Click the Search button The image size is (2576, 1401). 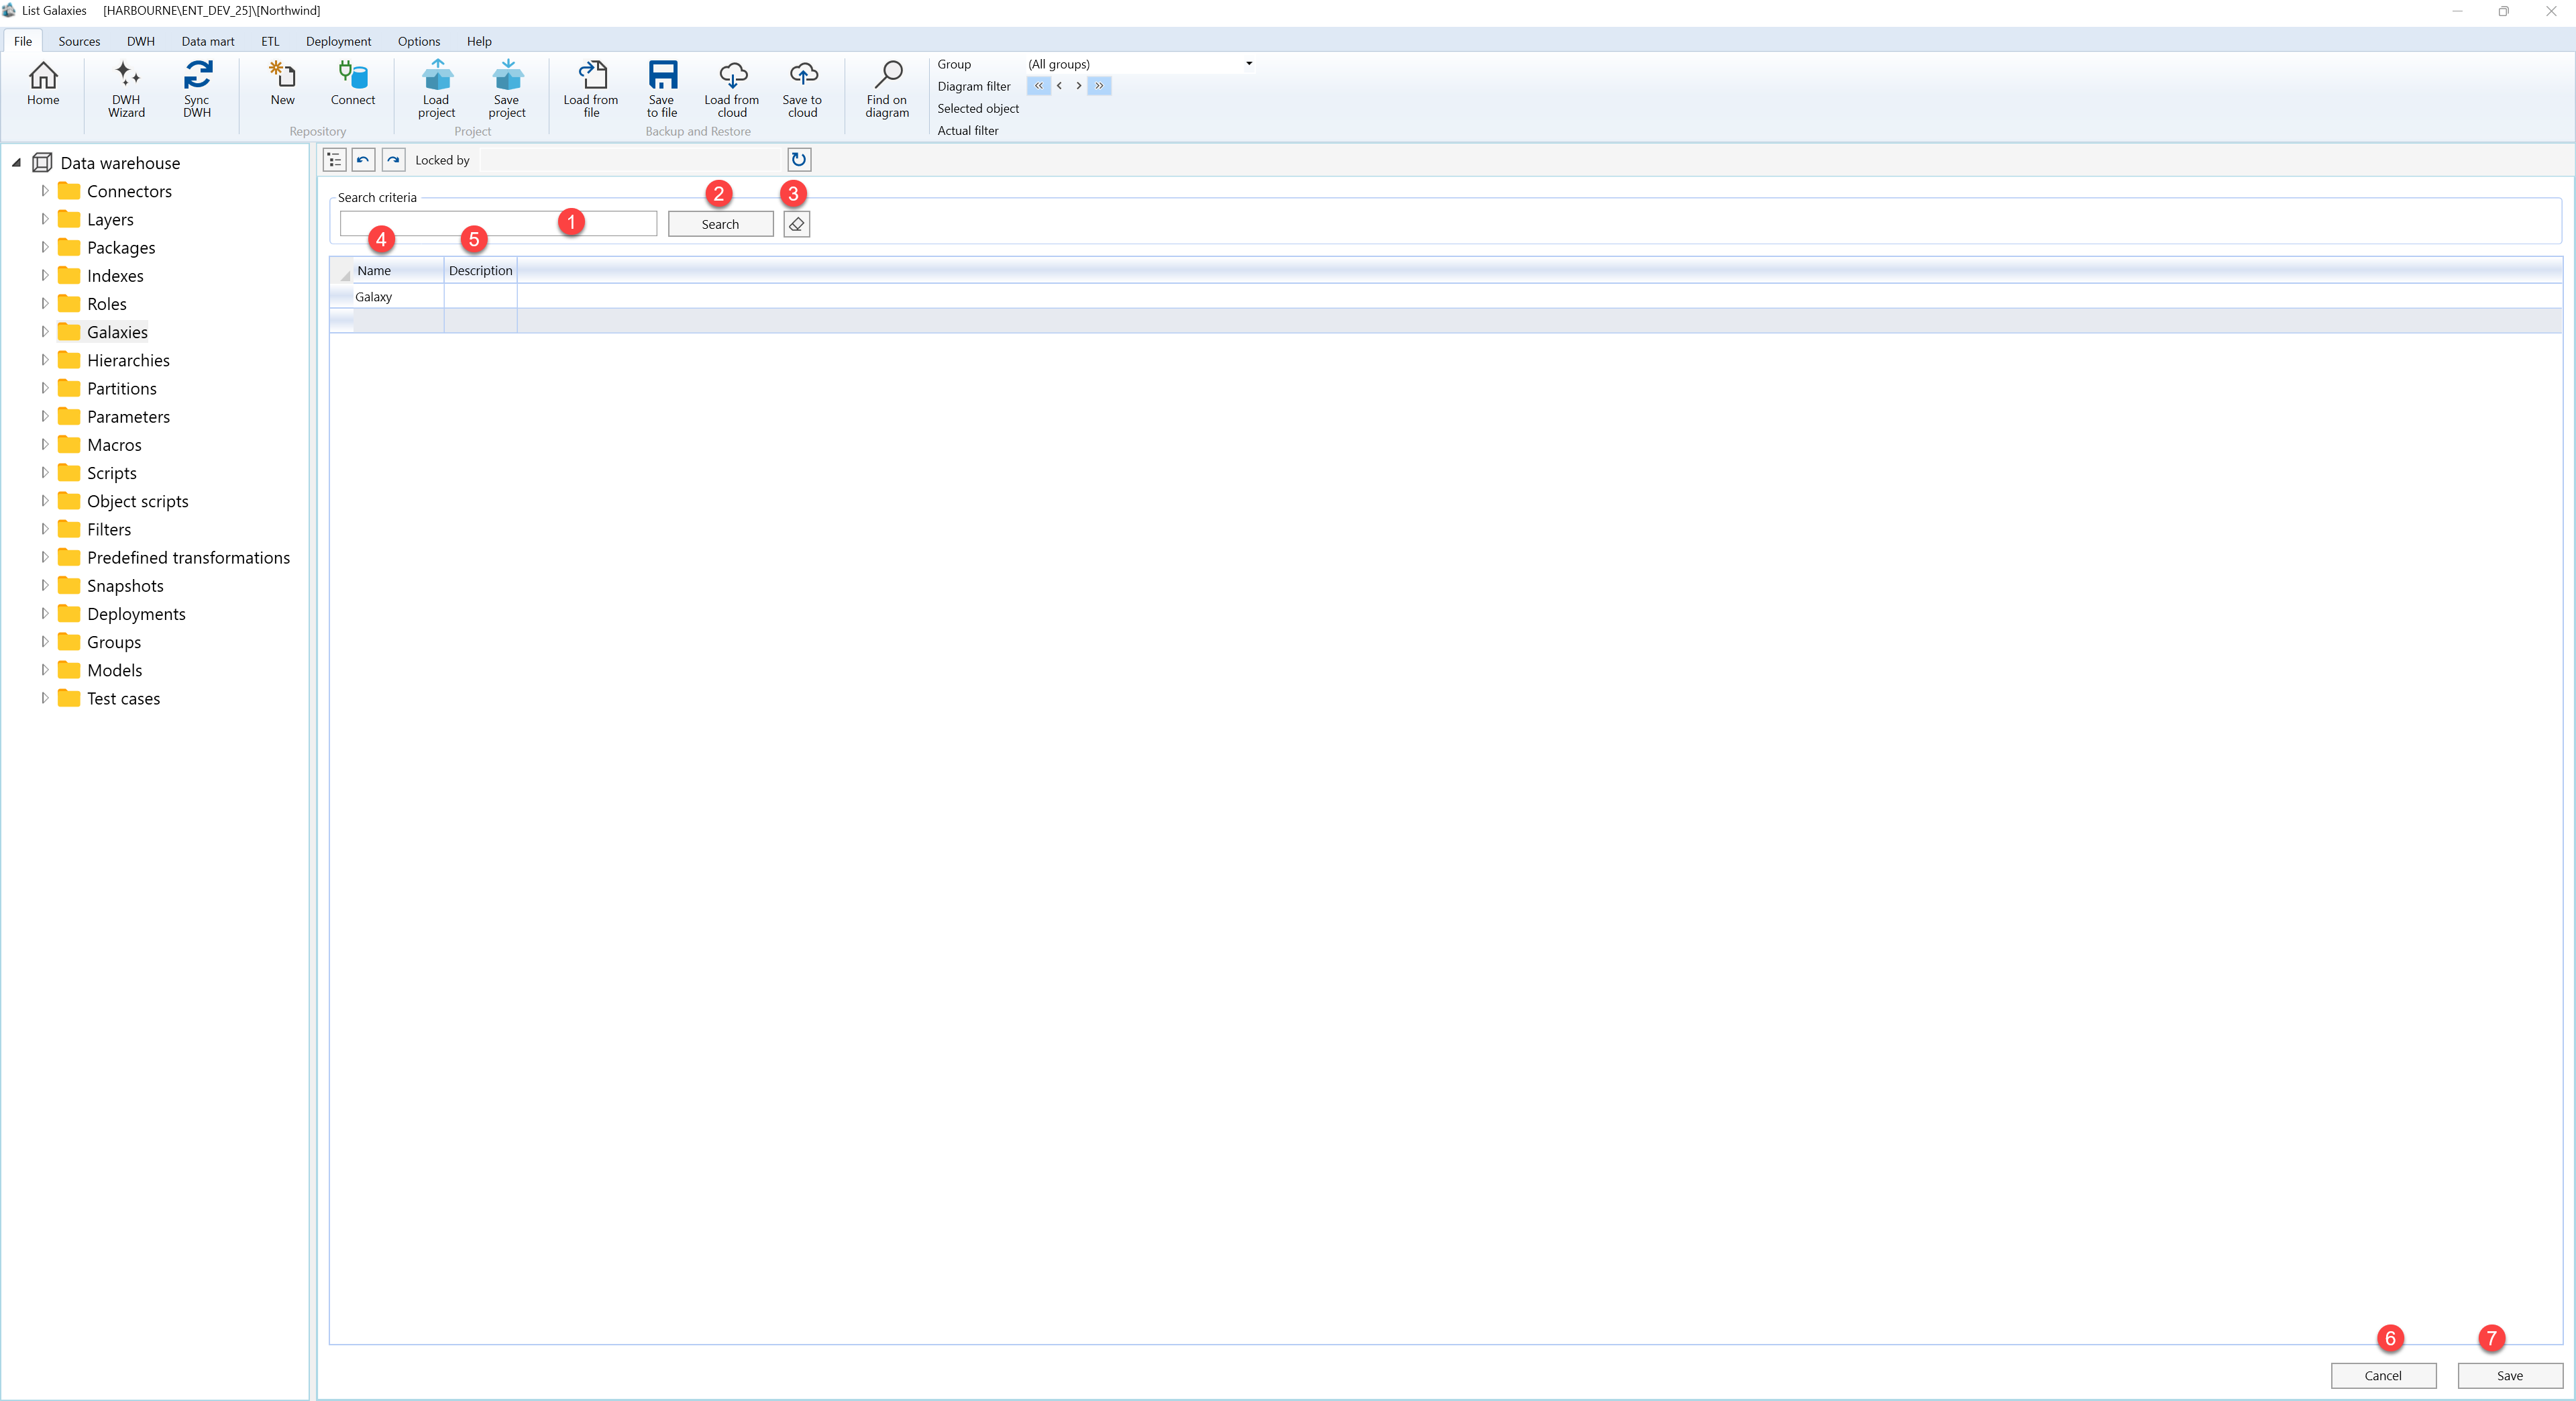721,224
